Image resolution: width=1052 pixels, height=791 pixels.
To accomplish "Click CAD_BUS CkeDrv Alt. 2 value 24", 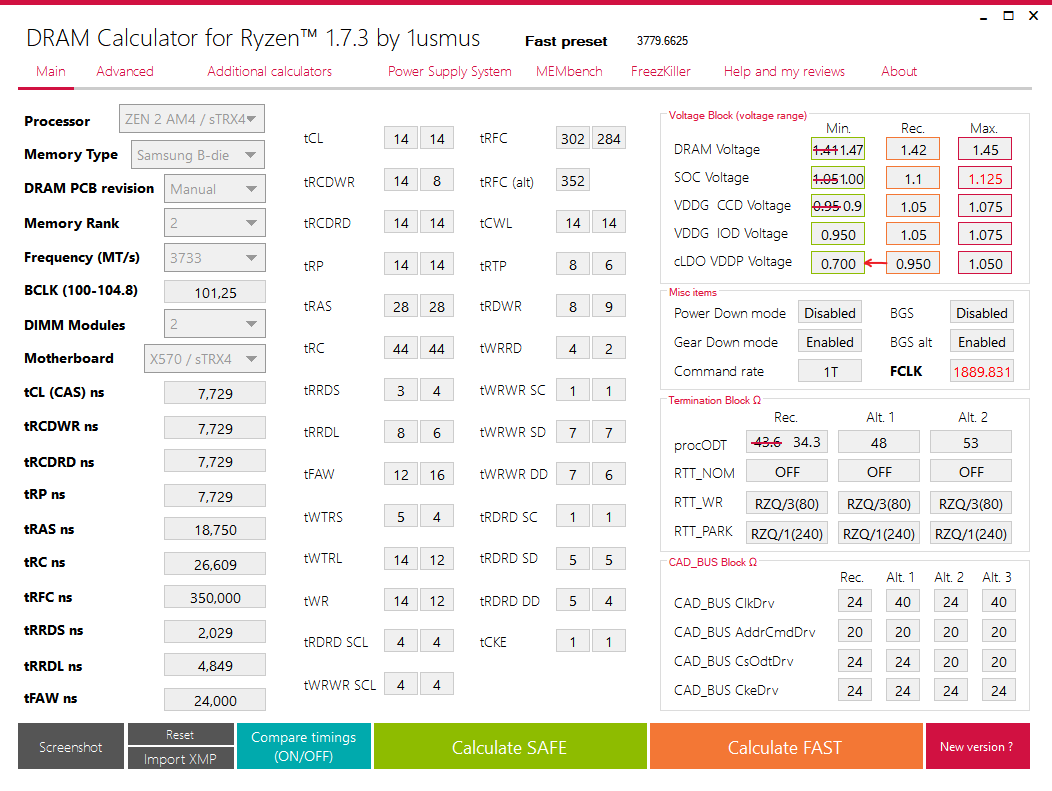I will [951, 690].
